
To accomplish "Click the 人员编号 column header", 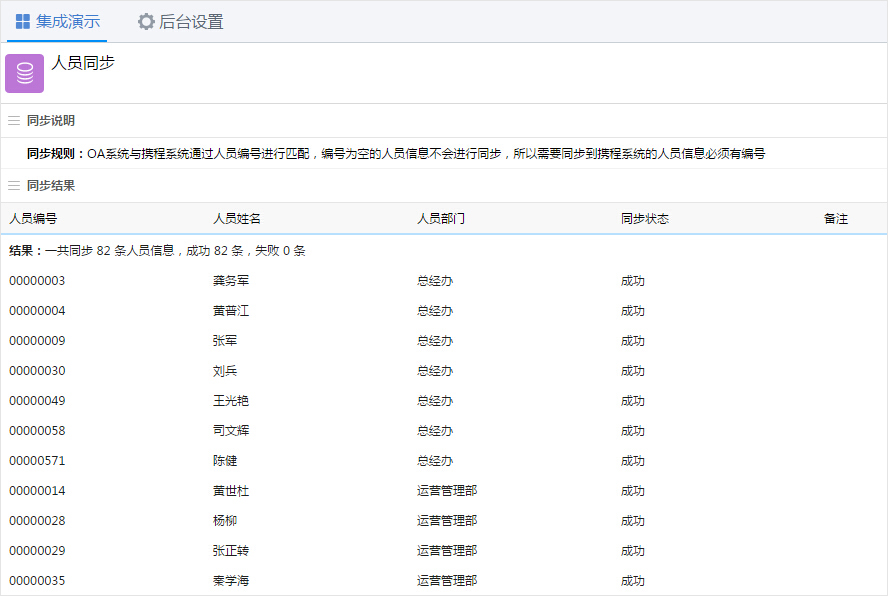I will tap(33, 219).
